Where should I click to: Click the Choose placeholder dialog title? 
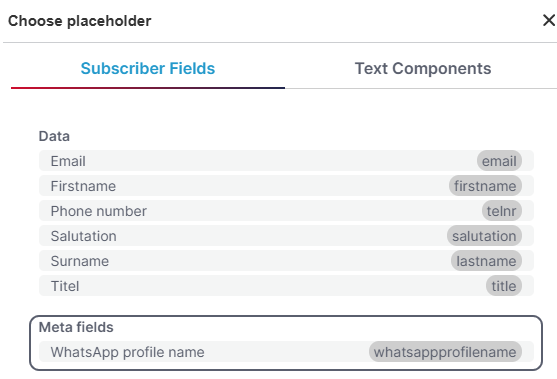[x=80, y=21]
